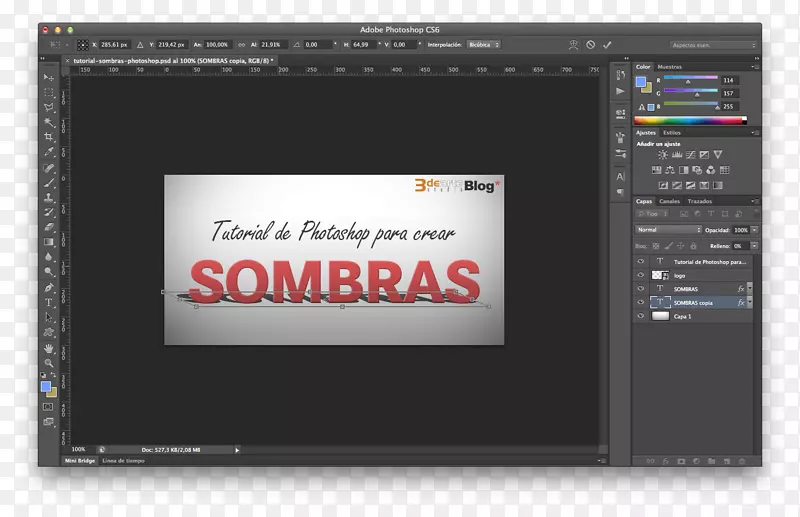Open the Character panel icon
The width and height of the screenshot is (800, 517).
[620, 177]
